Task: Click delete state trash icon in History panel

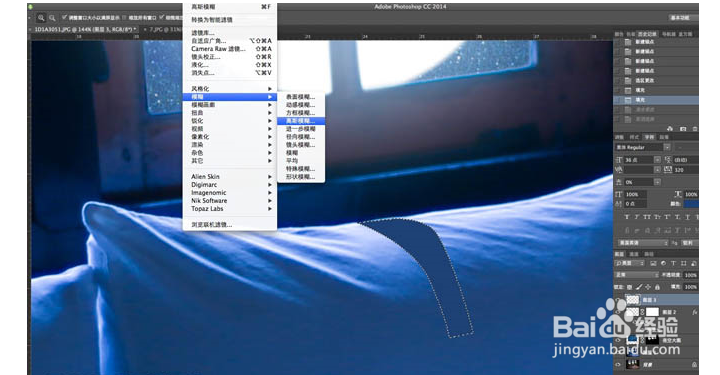Action: point(695,129)
